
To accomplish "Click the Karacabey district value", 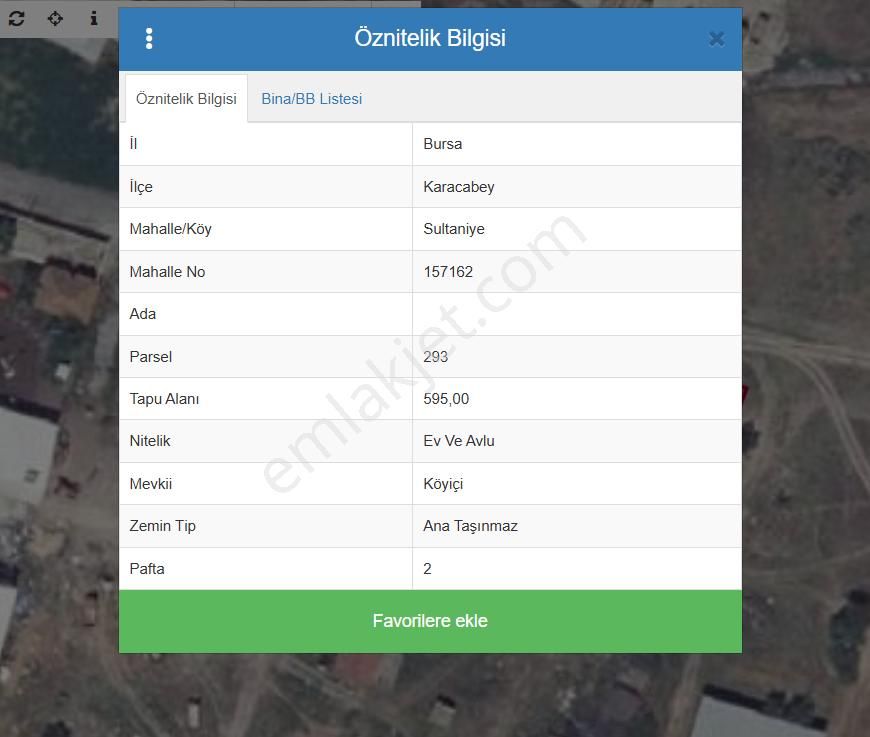I will coord(459,187).
